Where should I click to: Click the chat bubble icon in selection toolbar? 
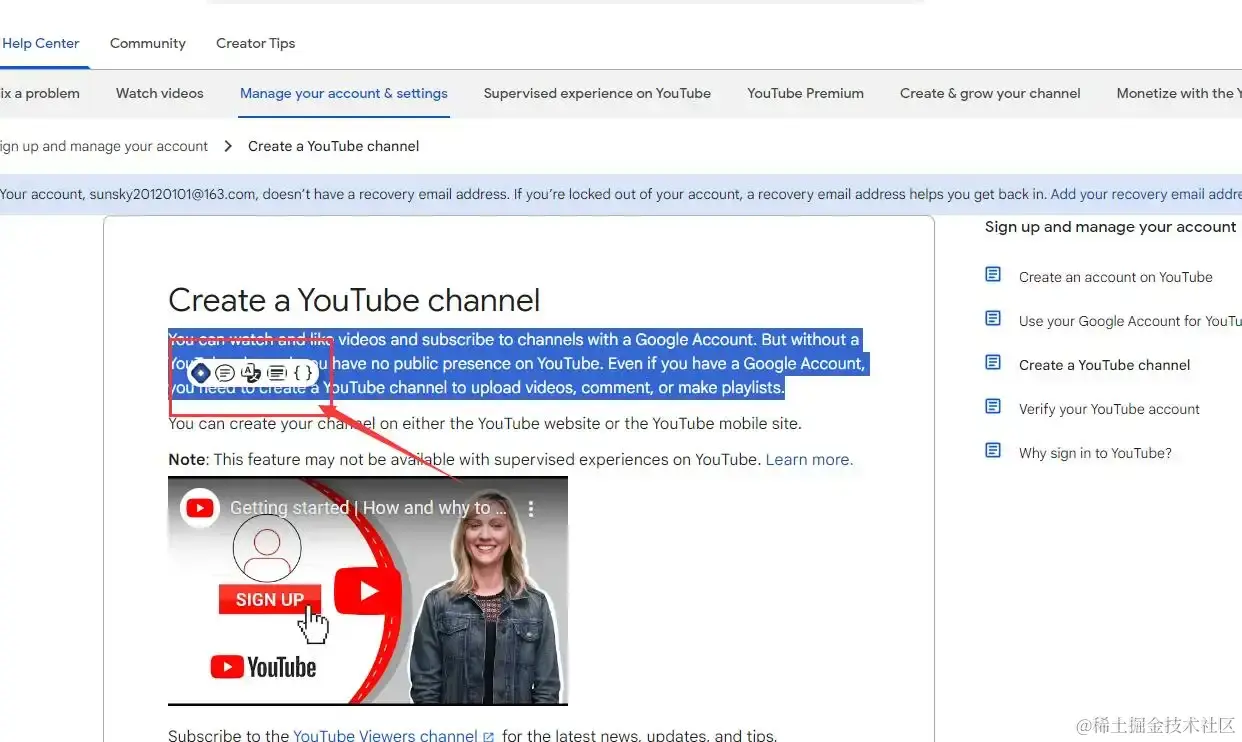pyautogui.click(x=225, y=373)
